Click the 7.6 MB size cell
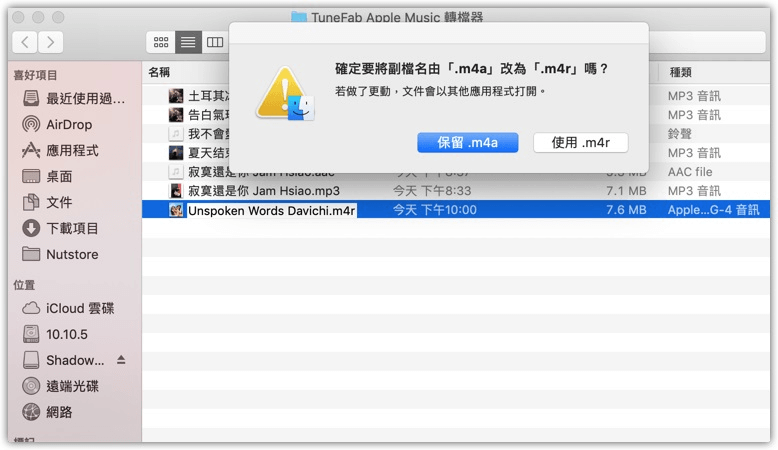Screen dimensions: 778x450 click(626, 210)
